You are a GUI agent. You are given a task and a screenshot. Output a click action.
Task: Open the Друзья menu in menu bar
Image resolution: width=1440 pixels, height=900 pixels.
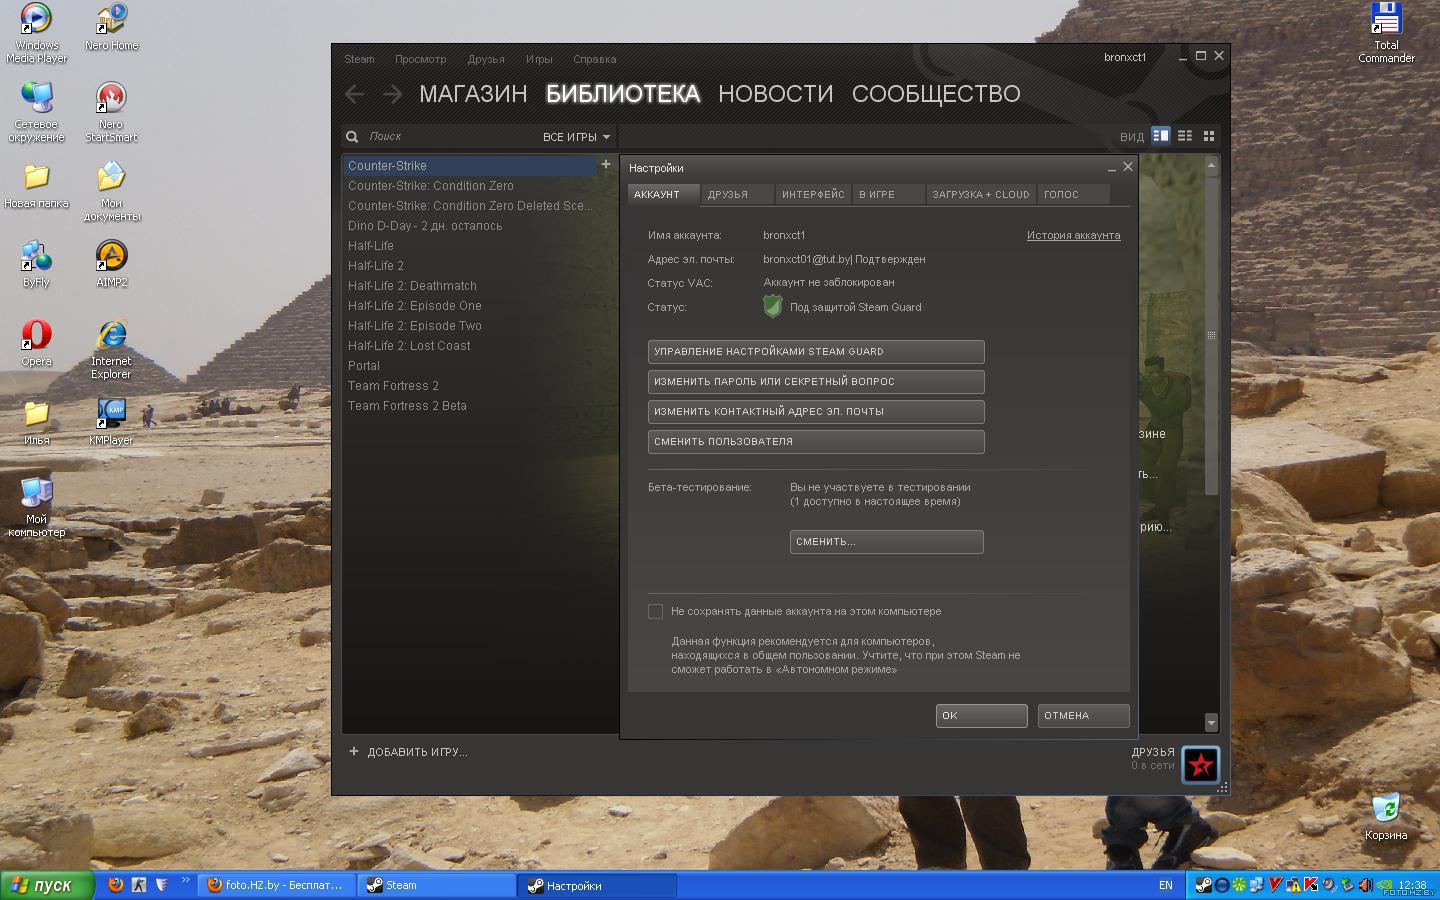pos(486,59)
